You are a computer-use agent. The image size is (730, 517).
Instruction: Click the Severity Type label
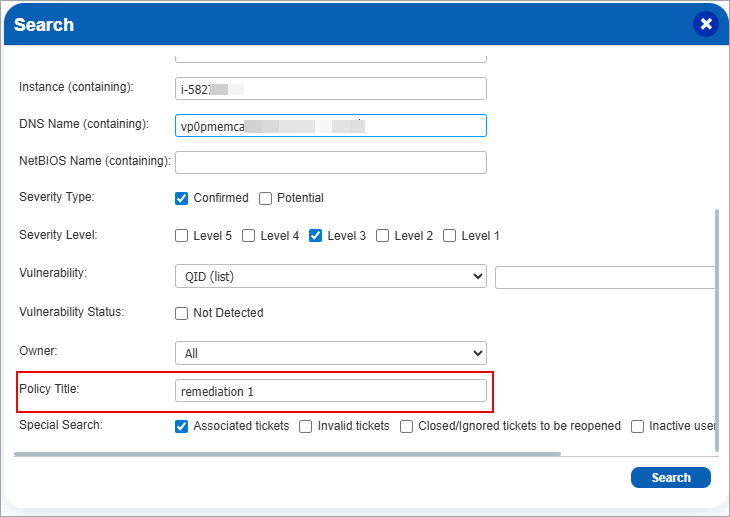(57, 197)
